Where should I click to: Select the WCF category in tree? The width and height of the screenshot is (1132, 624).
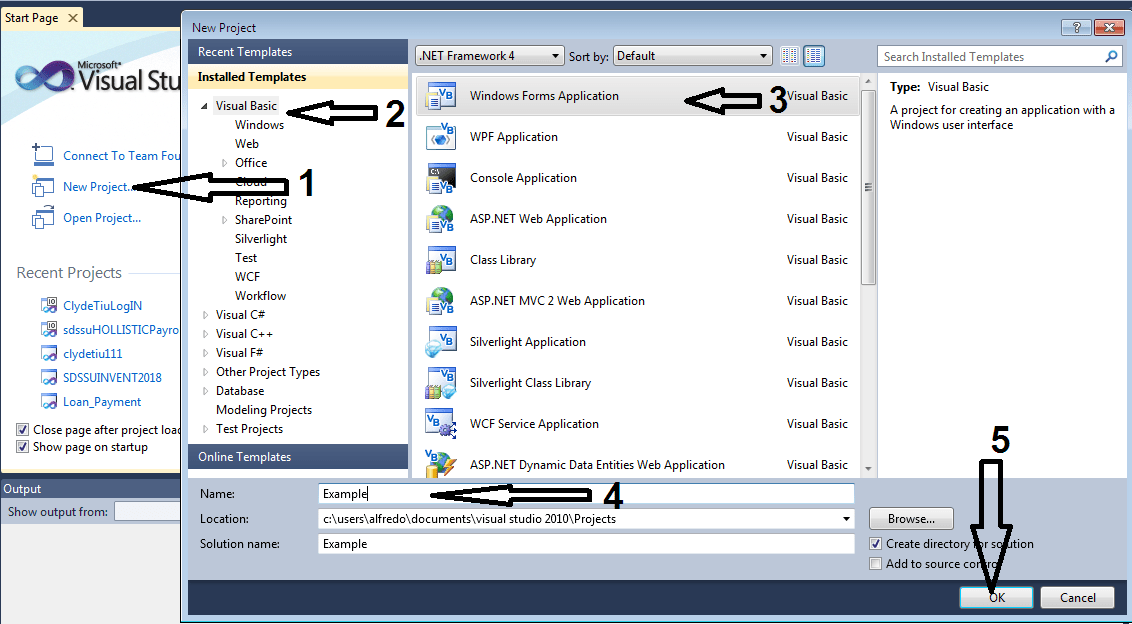[x=247, y=277]
